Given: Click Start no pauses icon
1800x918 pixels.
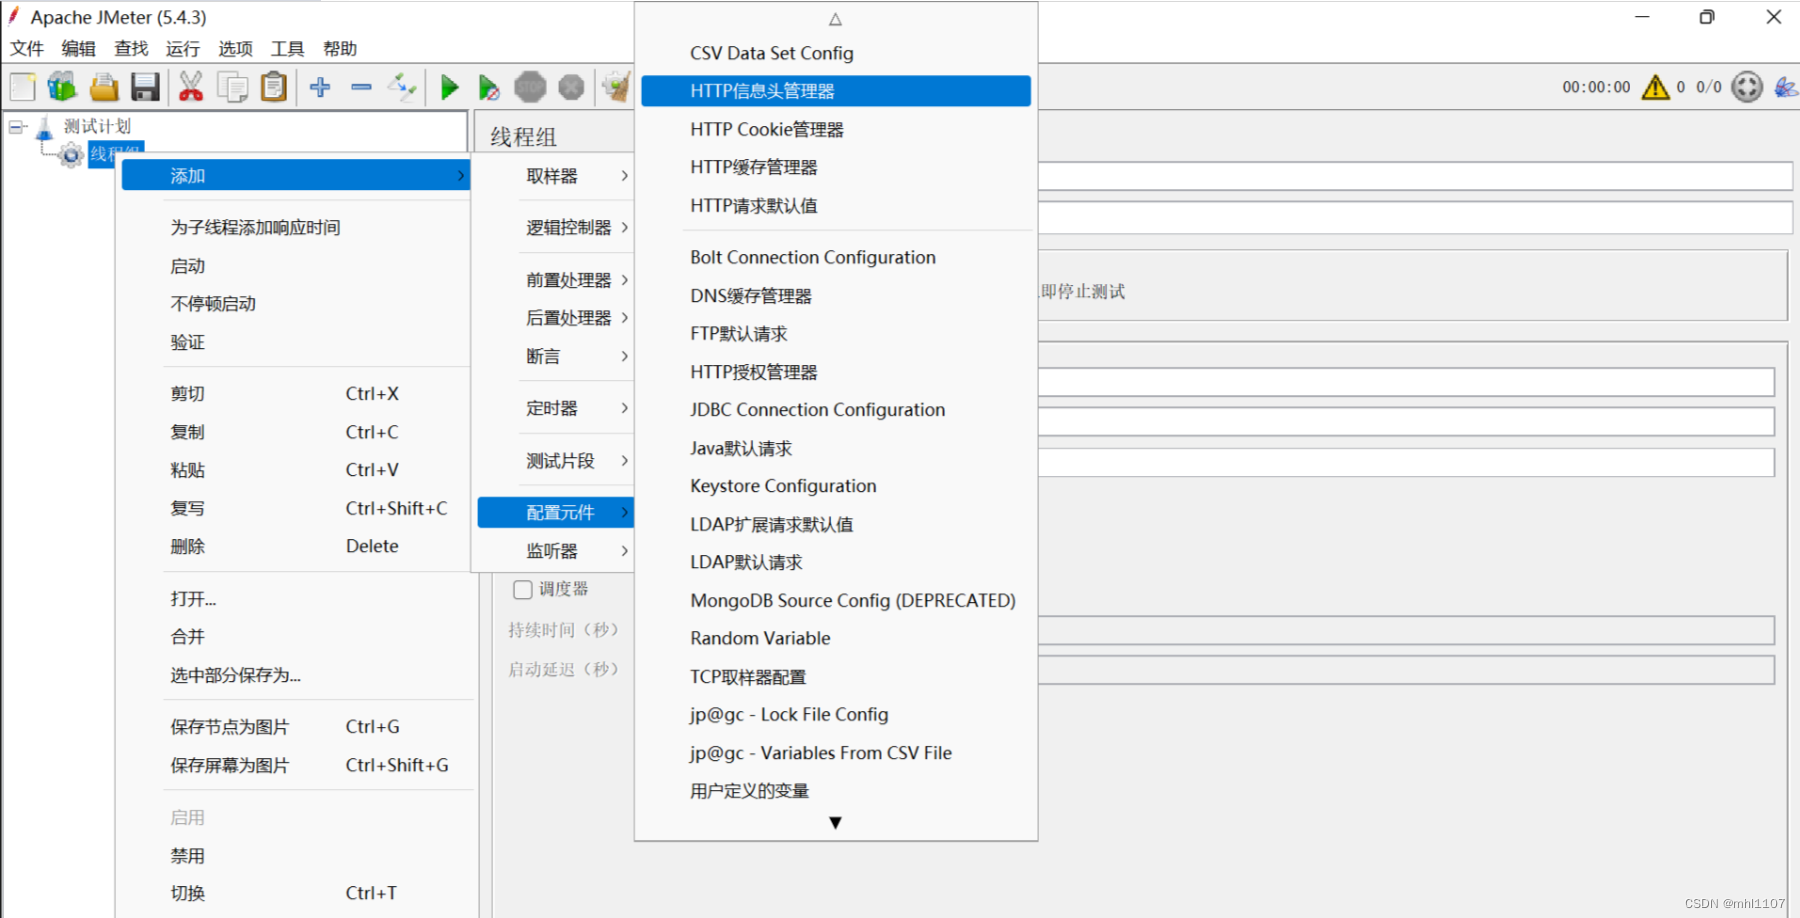Looking at the screenshot, I should (489, 88).
